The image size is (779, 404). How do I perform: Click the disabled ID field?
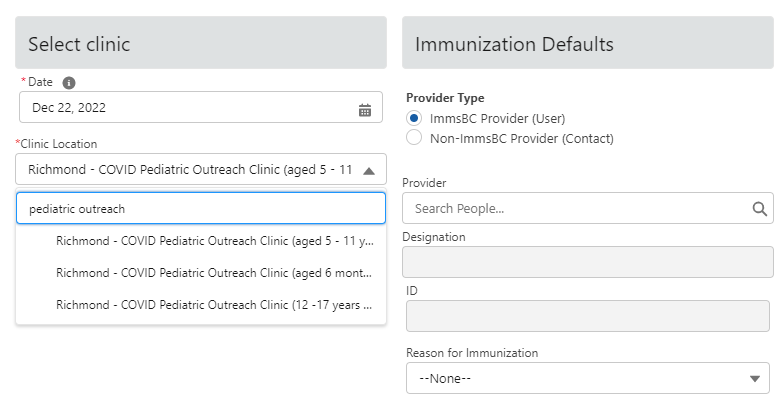[588, 316]
